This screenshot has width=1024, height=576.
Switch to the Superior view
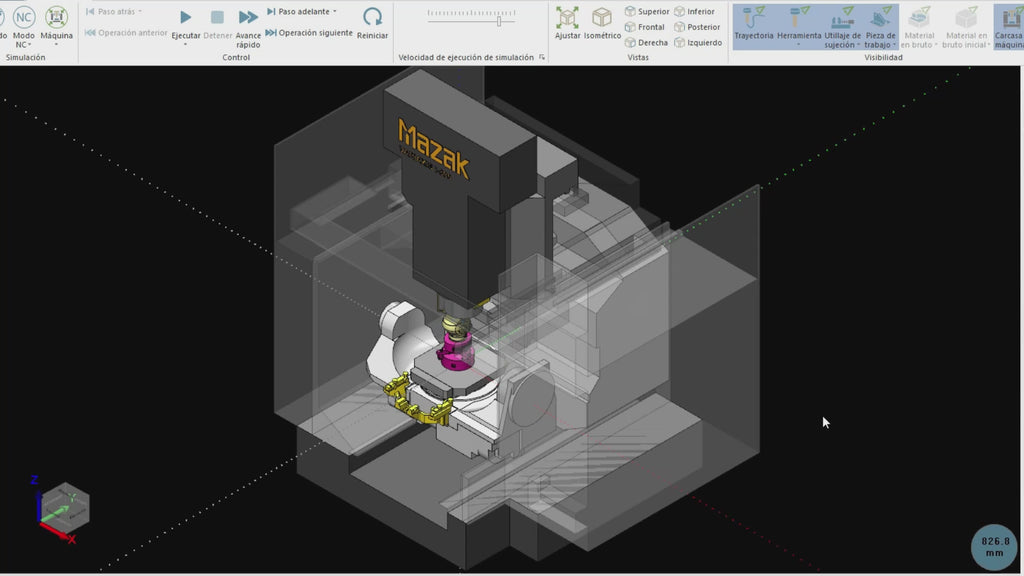(x=649, y=11)
